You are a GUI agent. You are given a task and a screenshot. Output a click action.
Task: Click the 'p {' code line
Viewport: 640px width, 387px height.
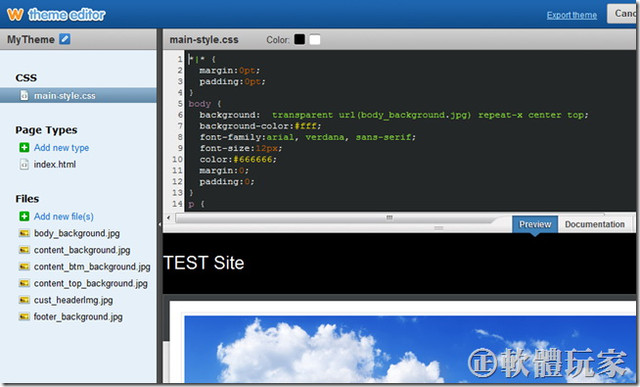tap(196, 203)
